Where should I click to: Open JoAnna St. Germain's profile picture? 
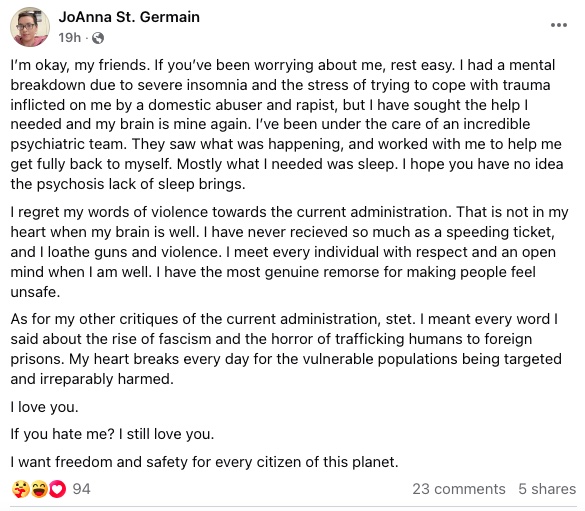tap(30, 27)
